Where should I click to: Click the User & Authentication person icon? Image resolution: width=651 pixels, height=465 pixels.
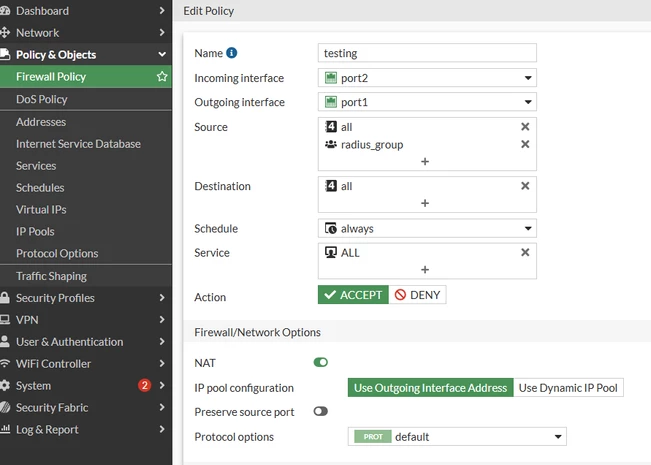pos(5,341)
